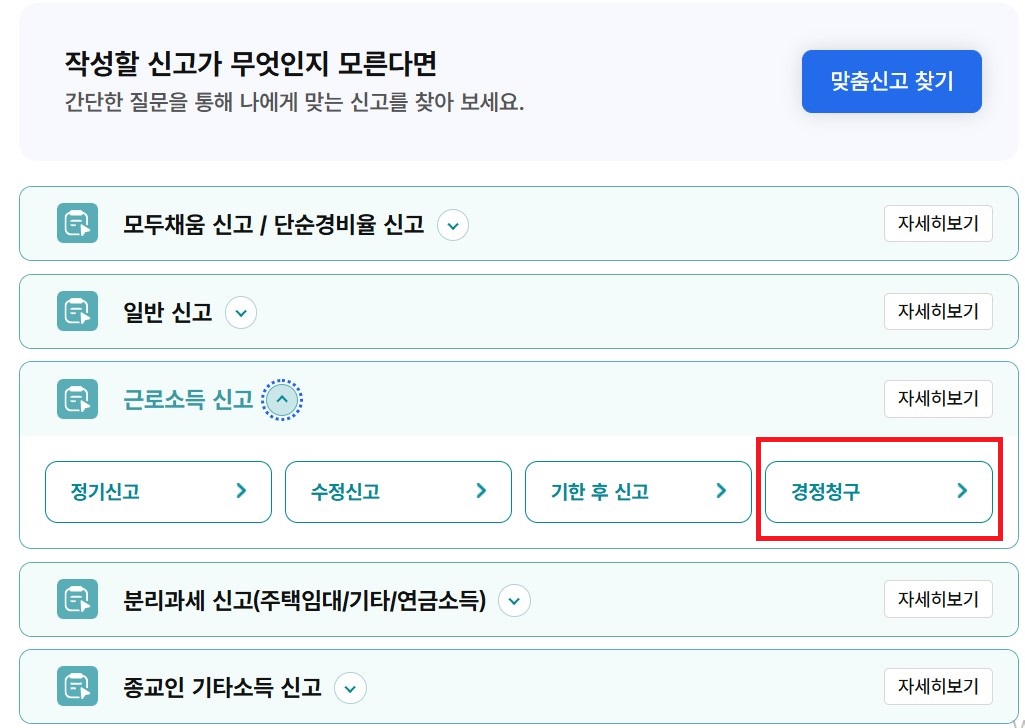Image resolution: width=1025 pixels, height=728 pixels.
Task: Collapse the 근로소득 신고 section
Action: tap(282, 399)
